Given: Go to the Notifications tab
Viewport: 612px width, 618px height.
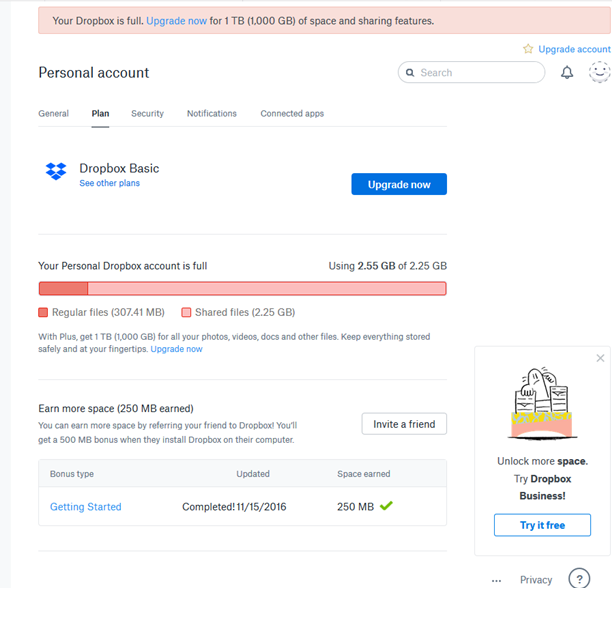Looking at the screenshot, I should (212, 114).
